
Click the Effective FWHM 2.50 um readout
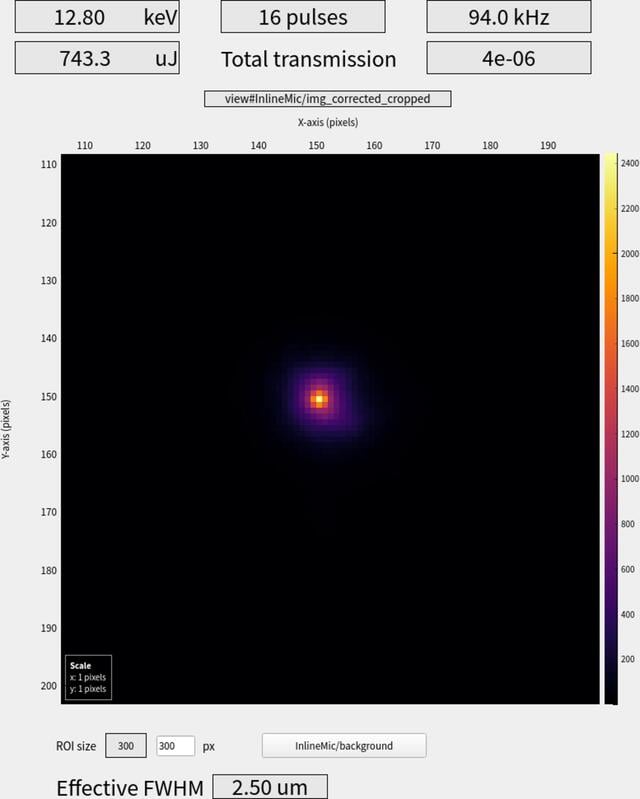[270, 787]
